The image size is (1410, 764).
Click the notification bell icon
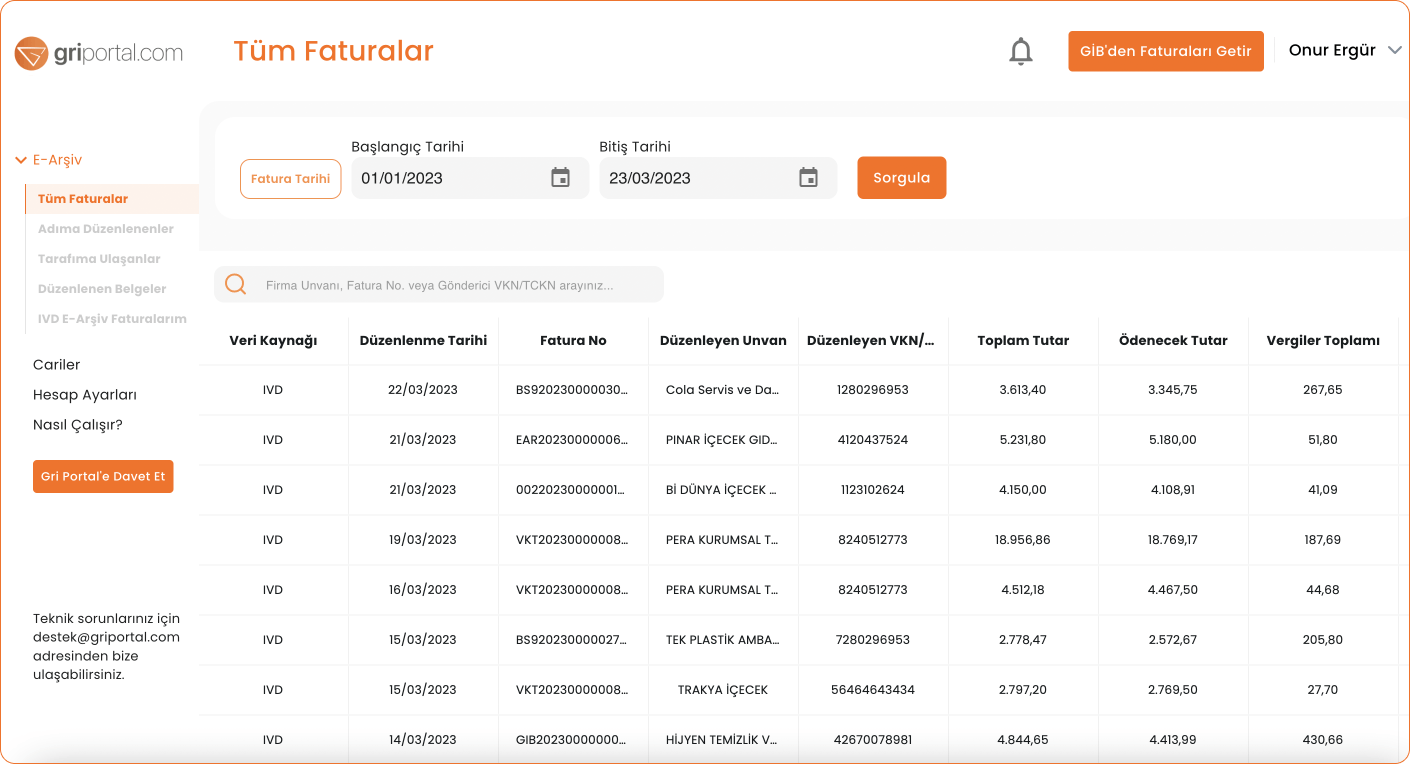tap(1020, 51)
